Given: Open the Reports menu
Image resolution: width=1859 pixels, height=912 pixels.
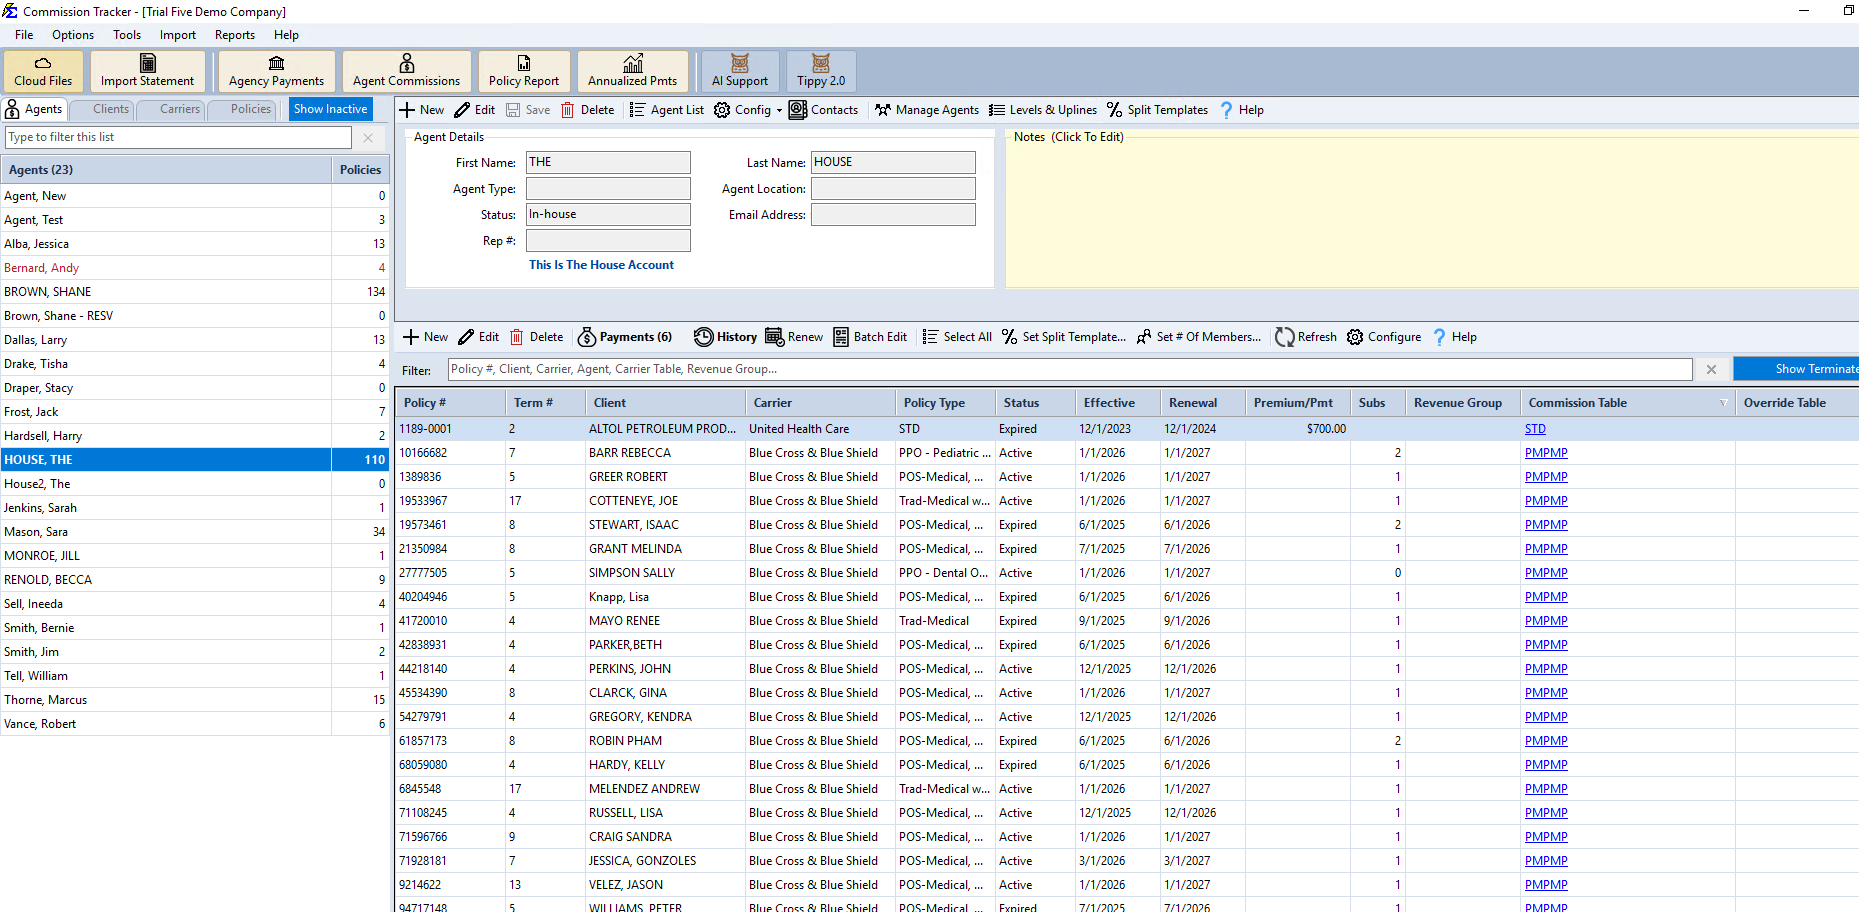Looking at the screenshot, I should (x=235, y=35).
